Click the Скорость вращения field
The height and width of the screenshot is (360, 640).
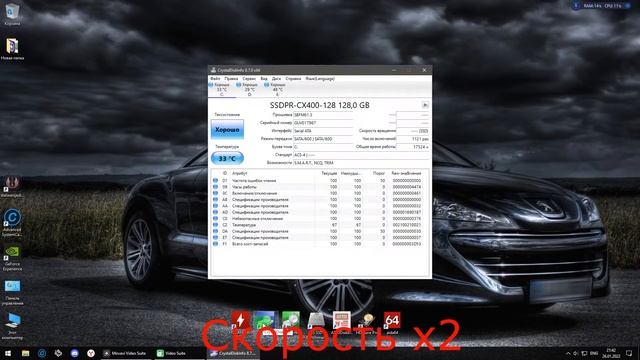[413, 131]
